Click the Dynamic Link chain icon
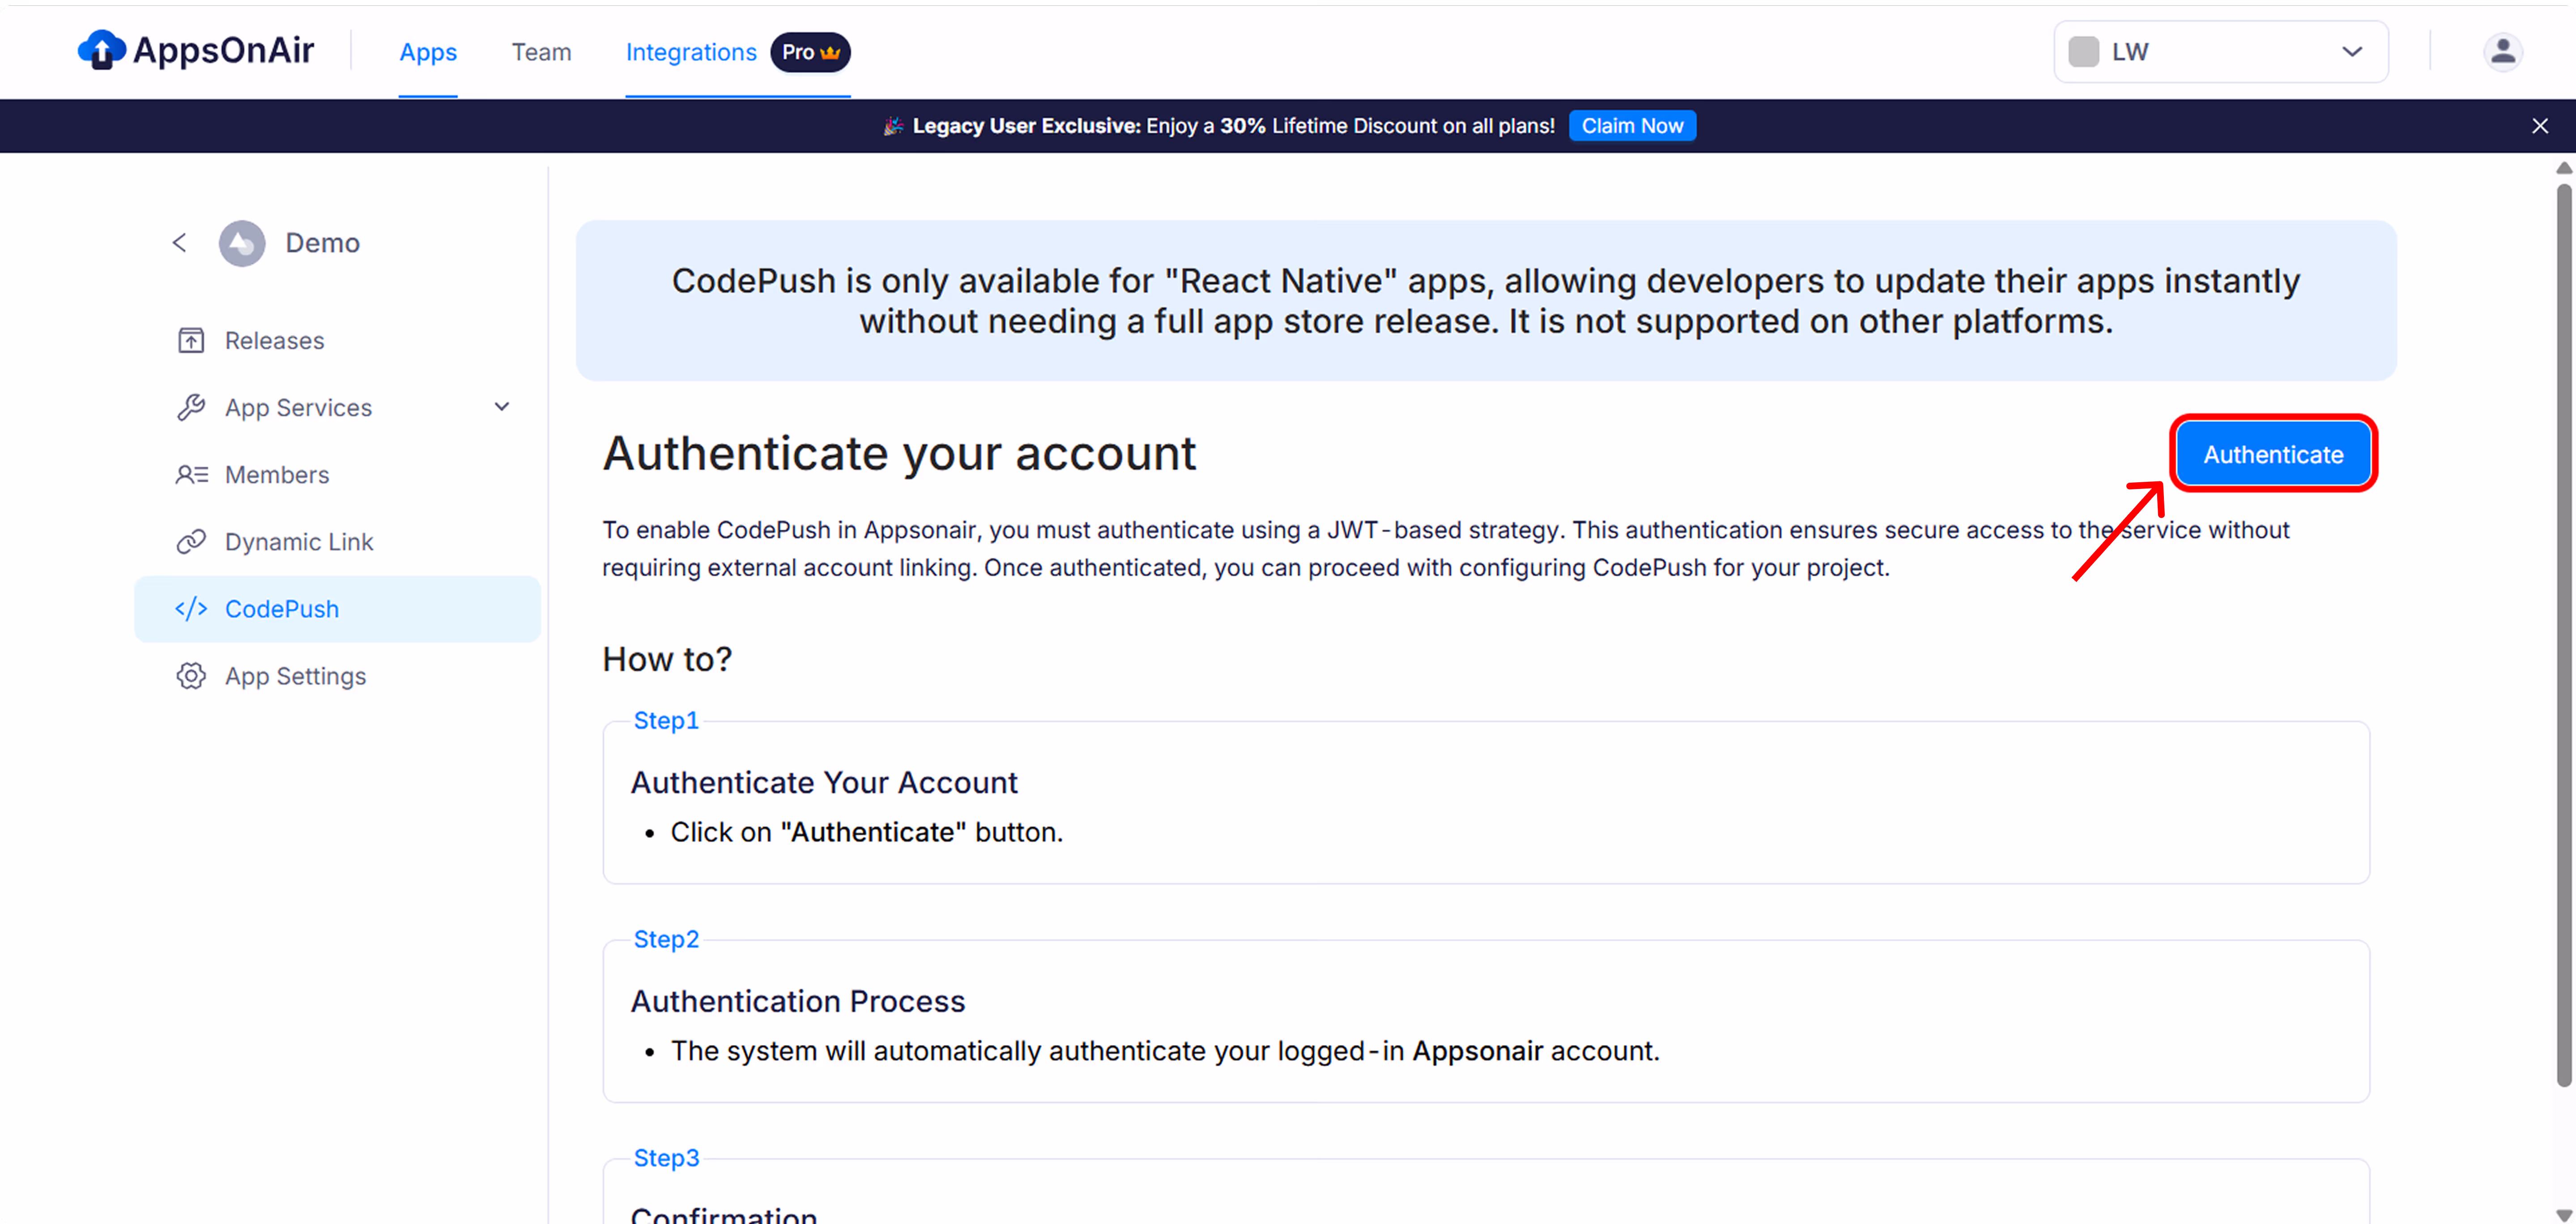Screen dimensions: 2576x1224 pyautogui.click(x=191, y=542)
